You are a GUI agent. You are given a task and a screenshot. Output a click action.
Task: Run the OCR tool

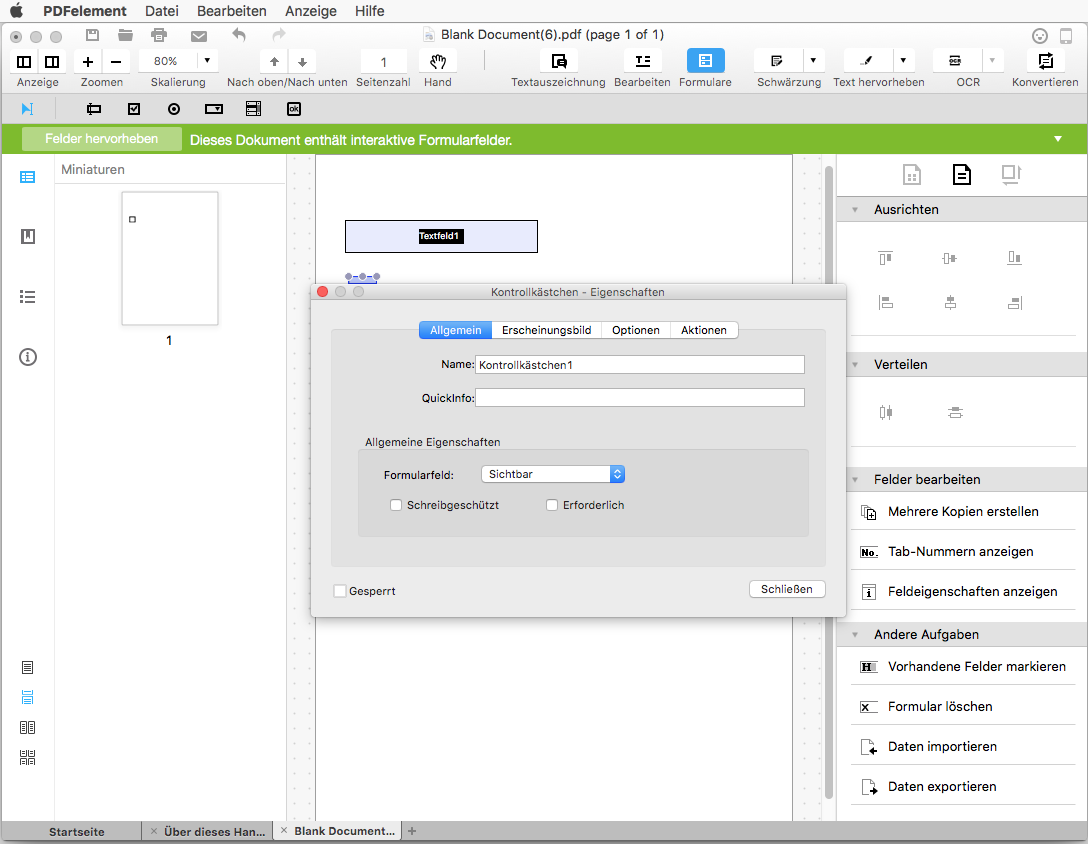coord(955,61)
